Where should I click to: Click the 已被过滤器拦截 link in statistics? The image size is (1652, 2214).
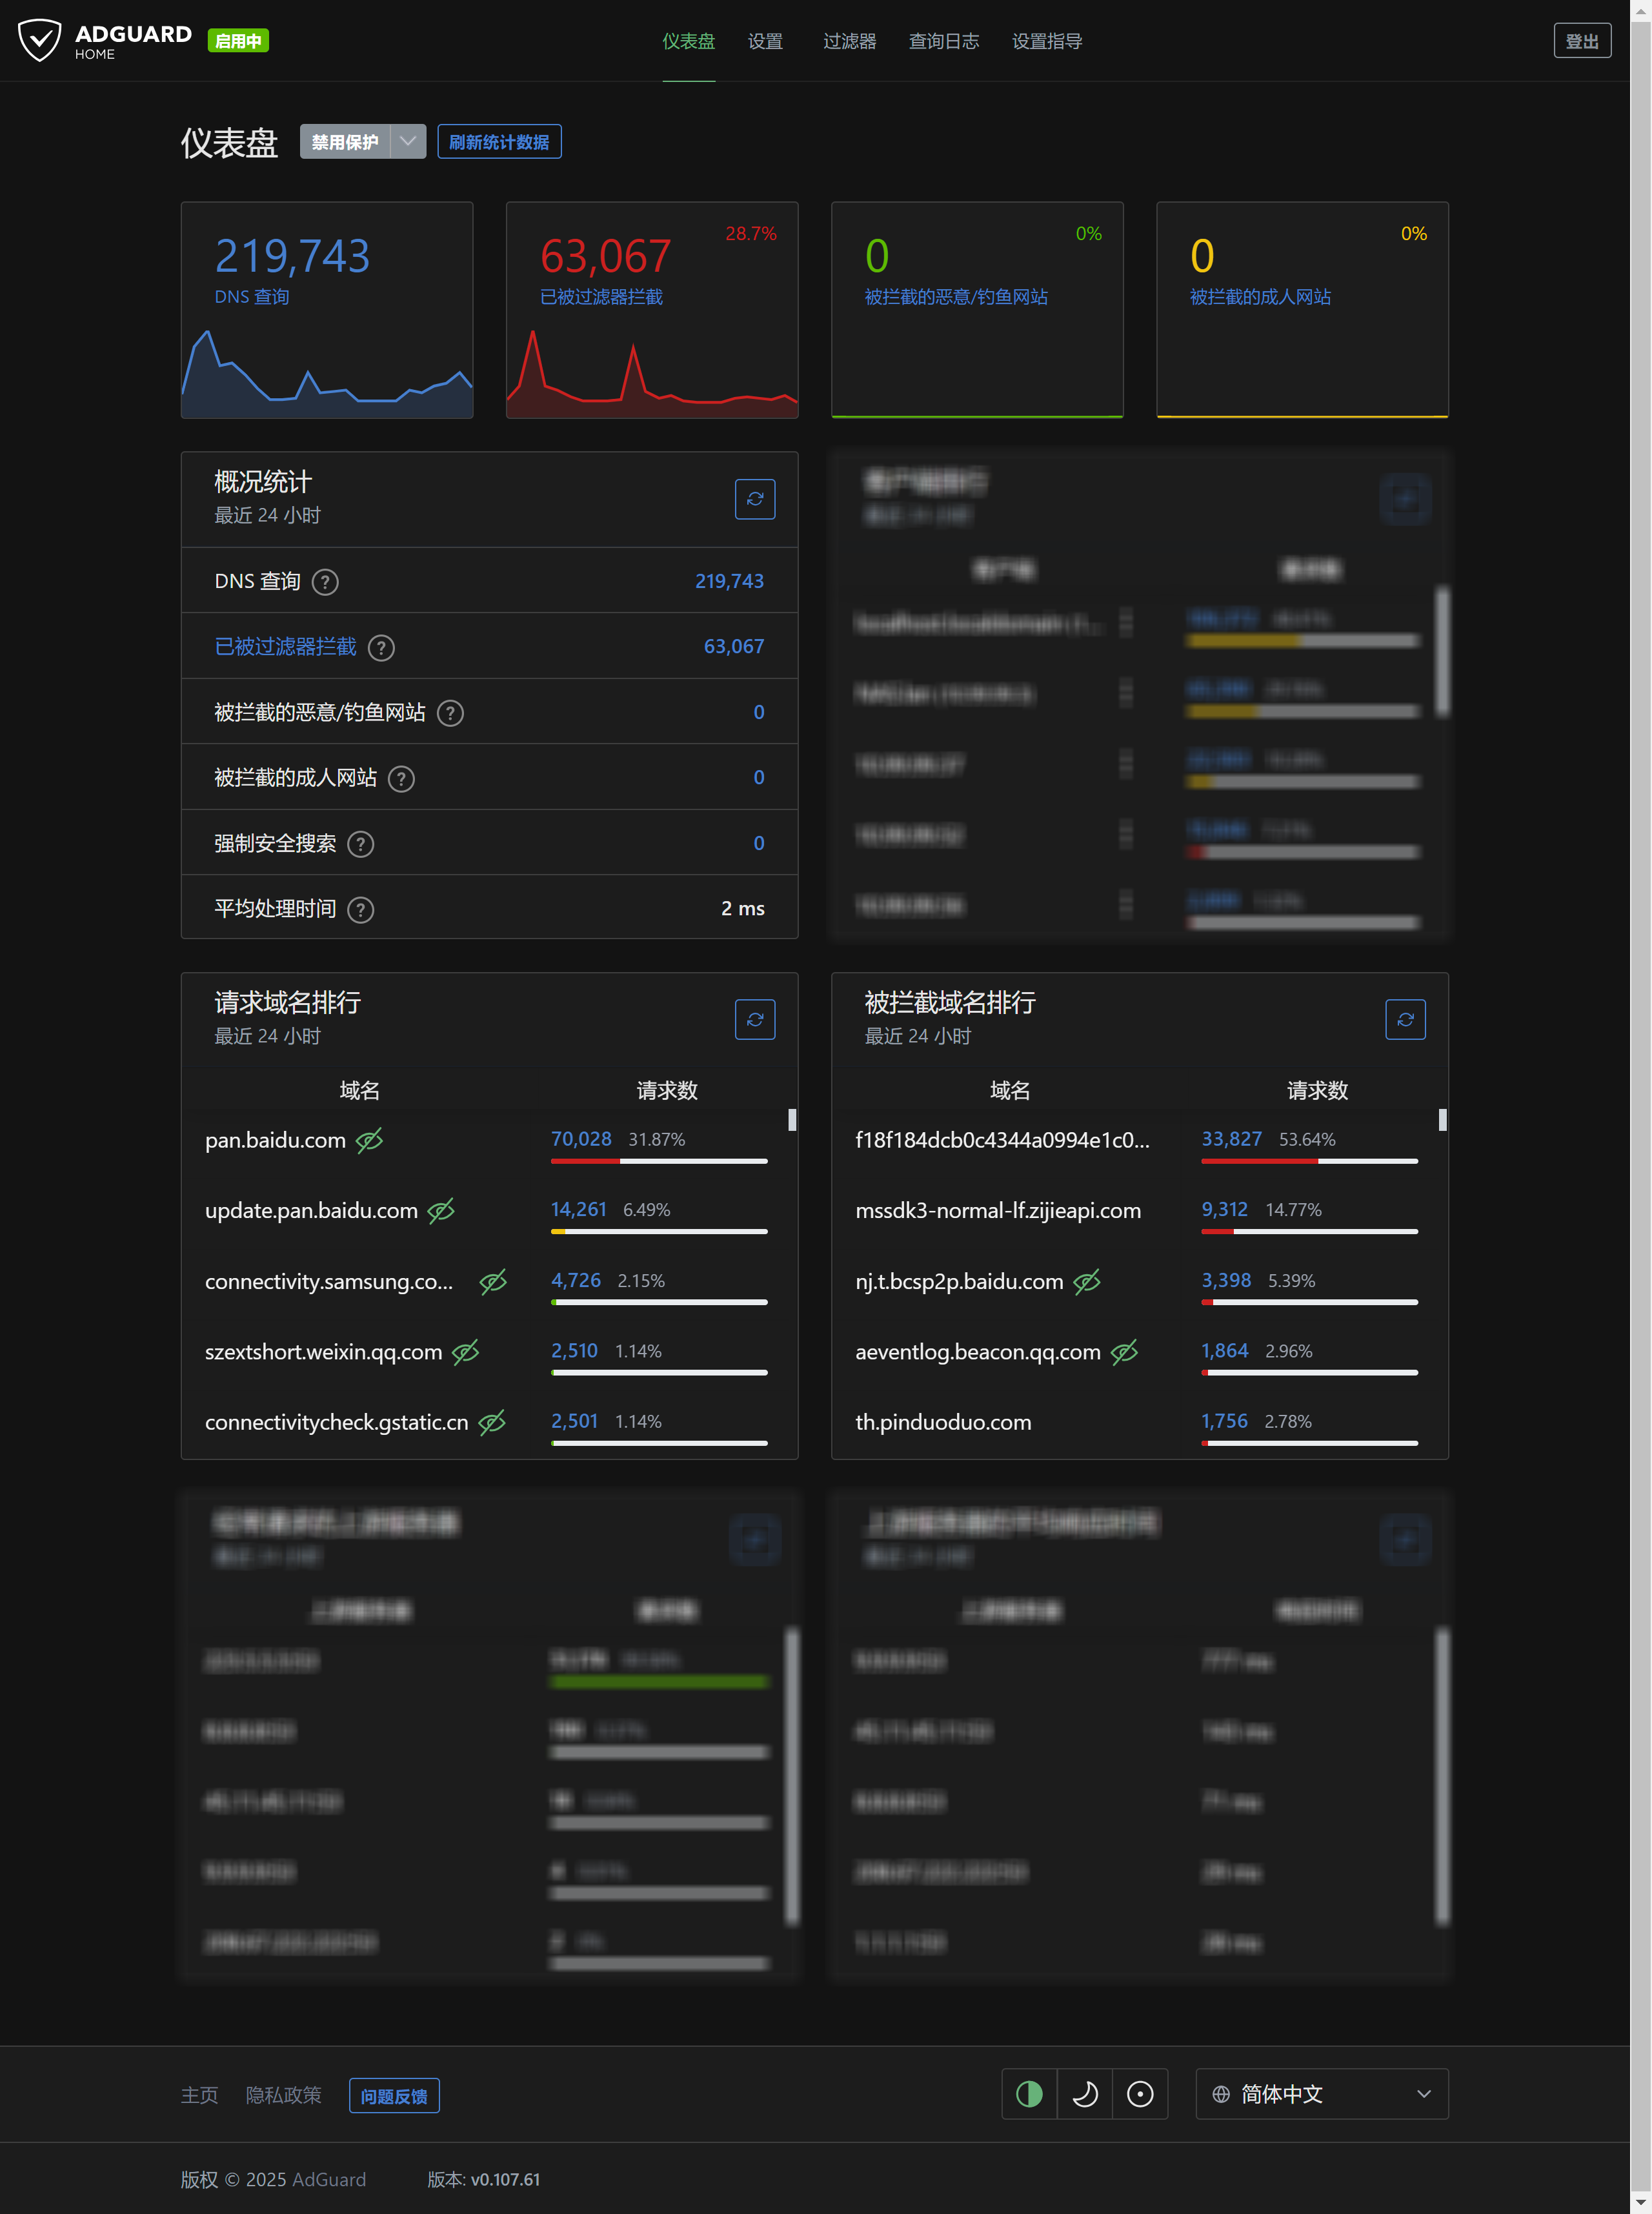click(x=285, y=647)
